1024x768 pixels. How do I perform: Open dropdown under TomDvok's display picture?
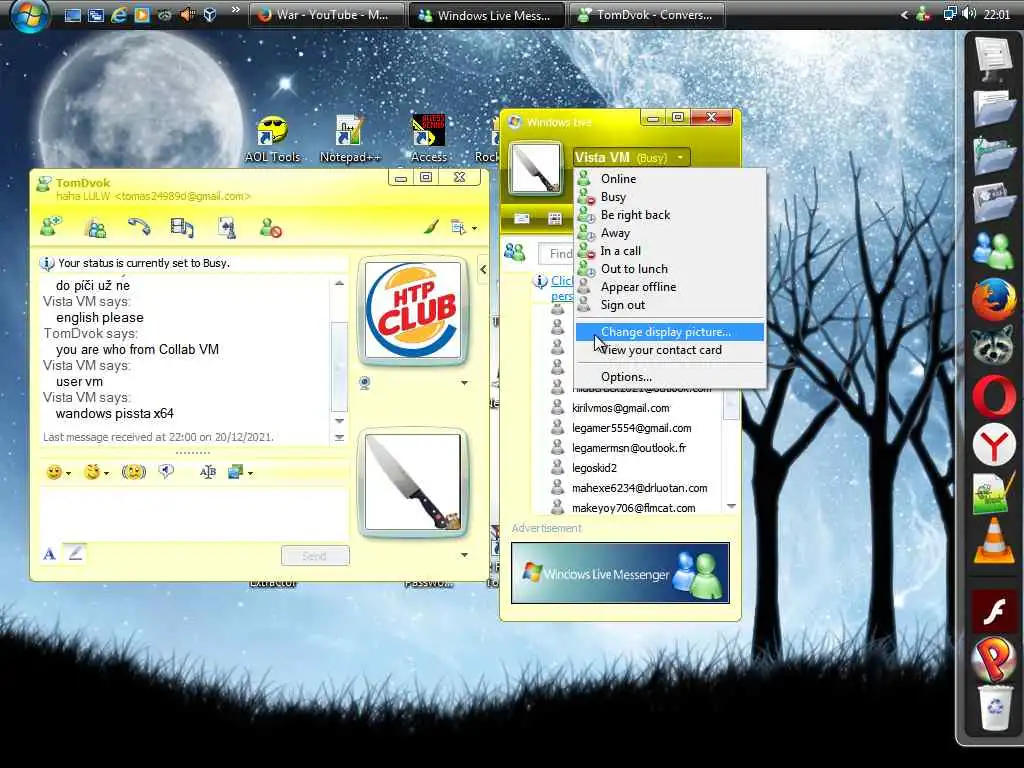pos(464,383)
